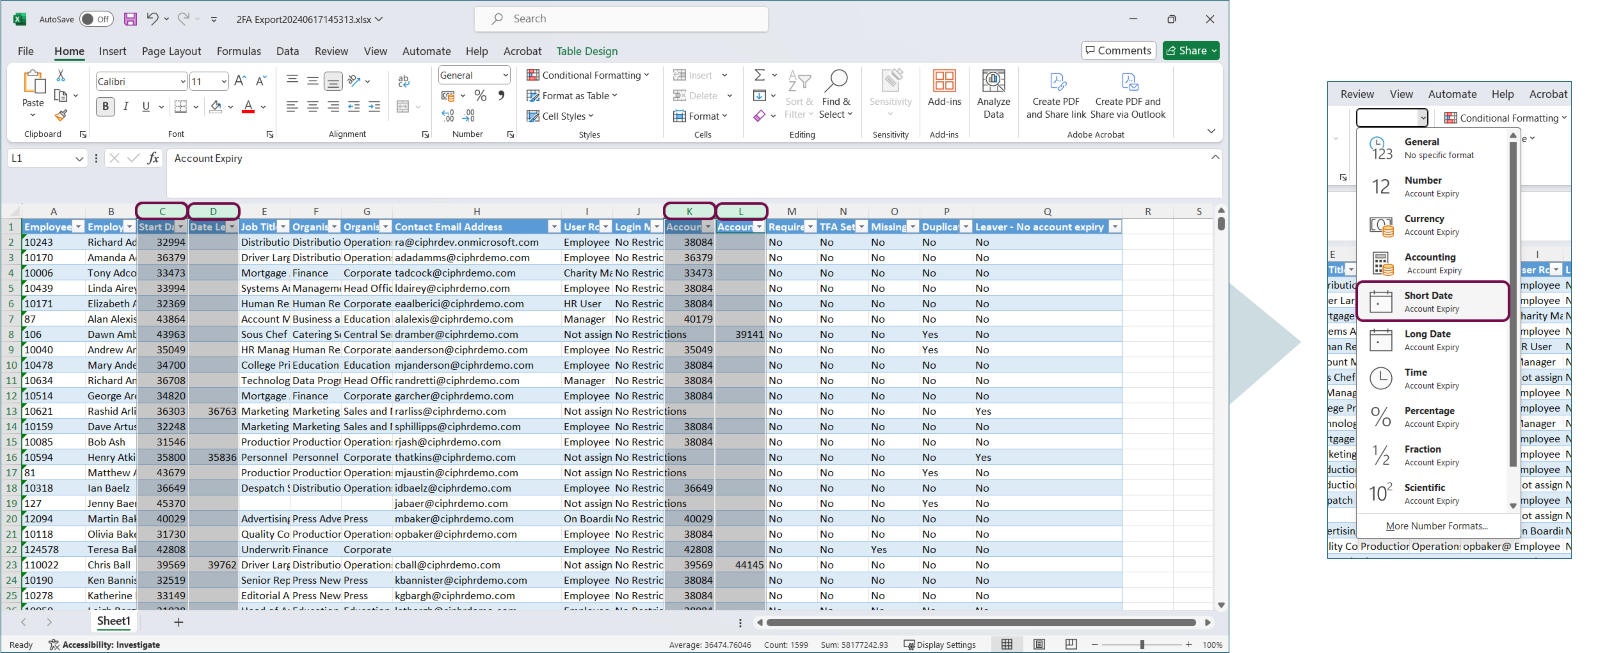Click the Increase Decimal icon
Image resolution: width=1600 pixels, height=653 pixels.
(x=448, y=116)
